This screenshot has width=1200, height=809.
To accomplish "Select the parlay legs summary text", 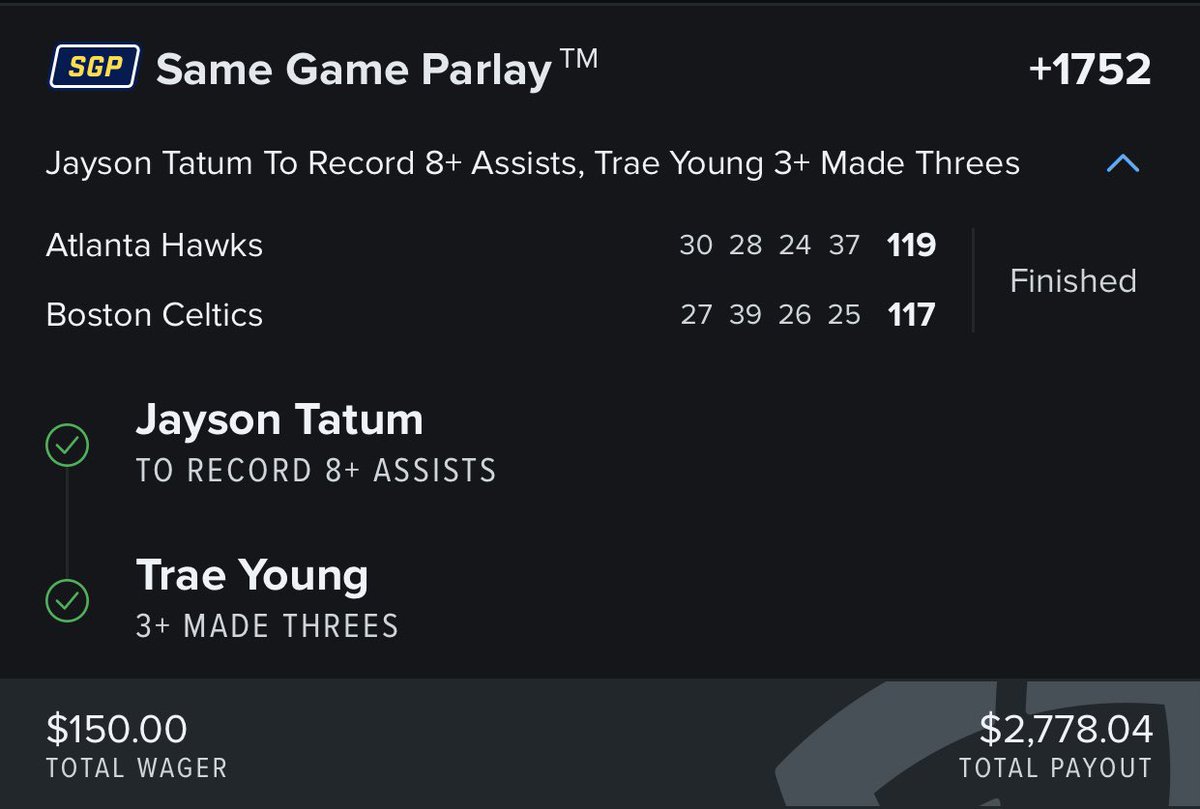I will pyautogui.click(x=533, y=163).
